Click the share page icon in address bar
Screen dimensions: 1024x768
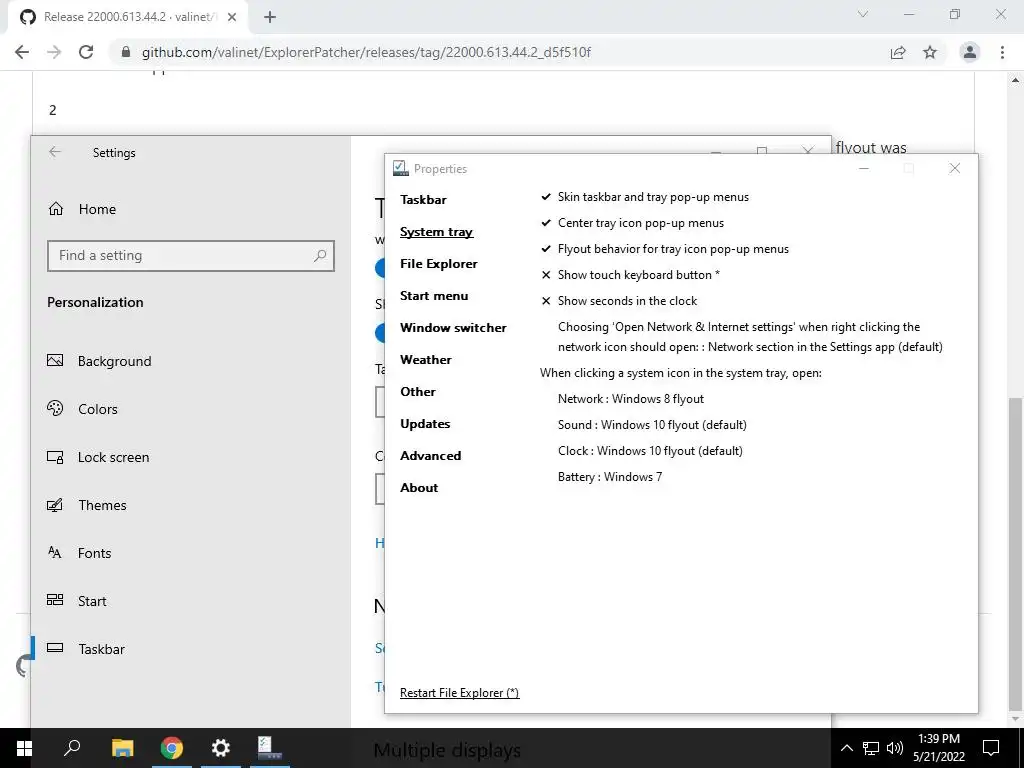pos(898,52)
